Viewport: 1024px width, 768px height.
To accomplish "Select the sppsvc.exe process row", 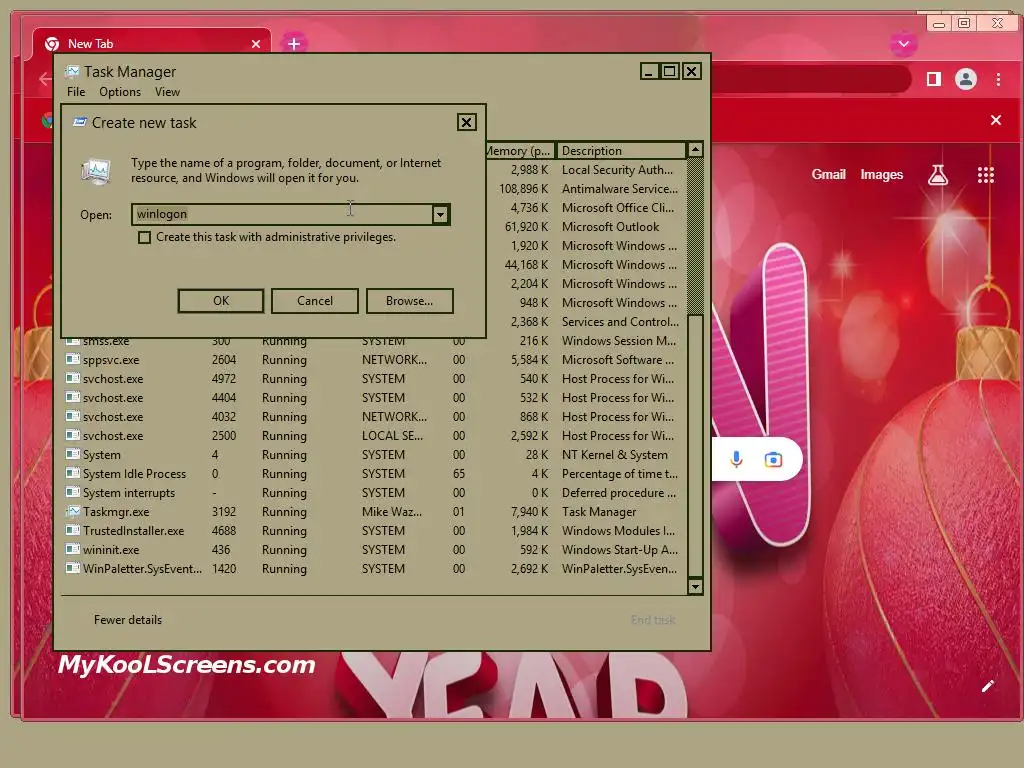I will click(376, 360).
